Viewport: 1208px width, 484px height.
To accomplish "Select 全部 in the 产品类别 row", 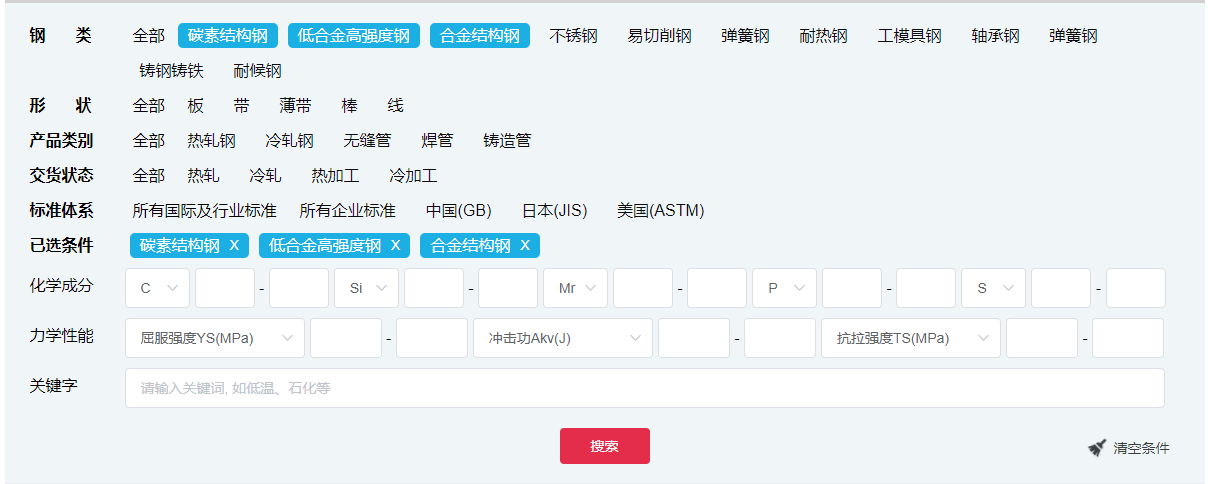I will pyautogui.click(x=149, y=141).
